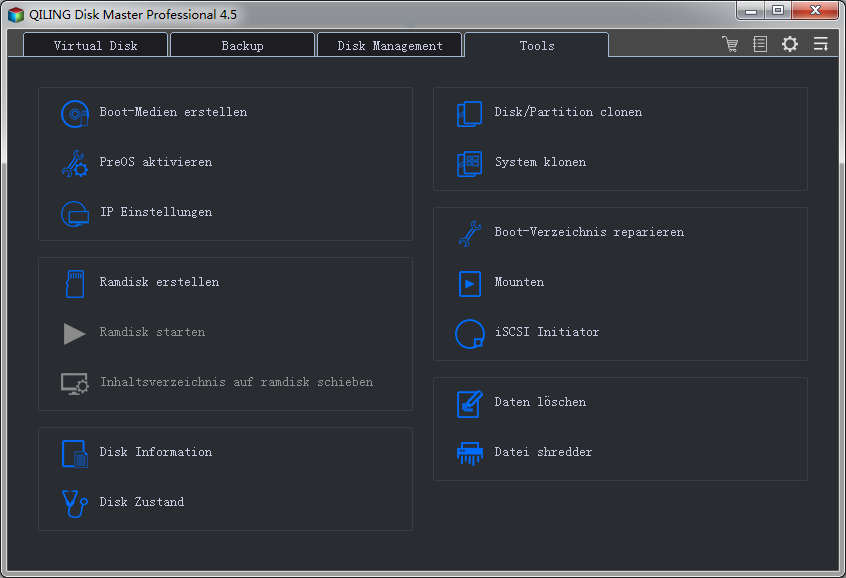Viewport: 846px width, 578px height.
Task: Click the Daten löschen label
Action: [540, 402]
